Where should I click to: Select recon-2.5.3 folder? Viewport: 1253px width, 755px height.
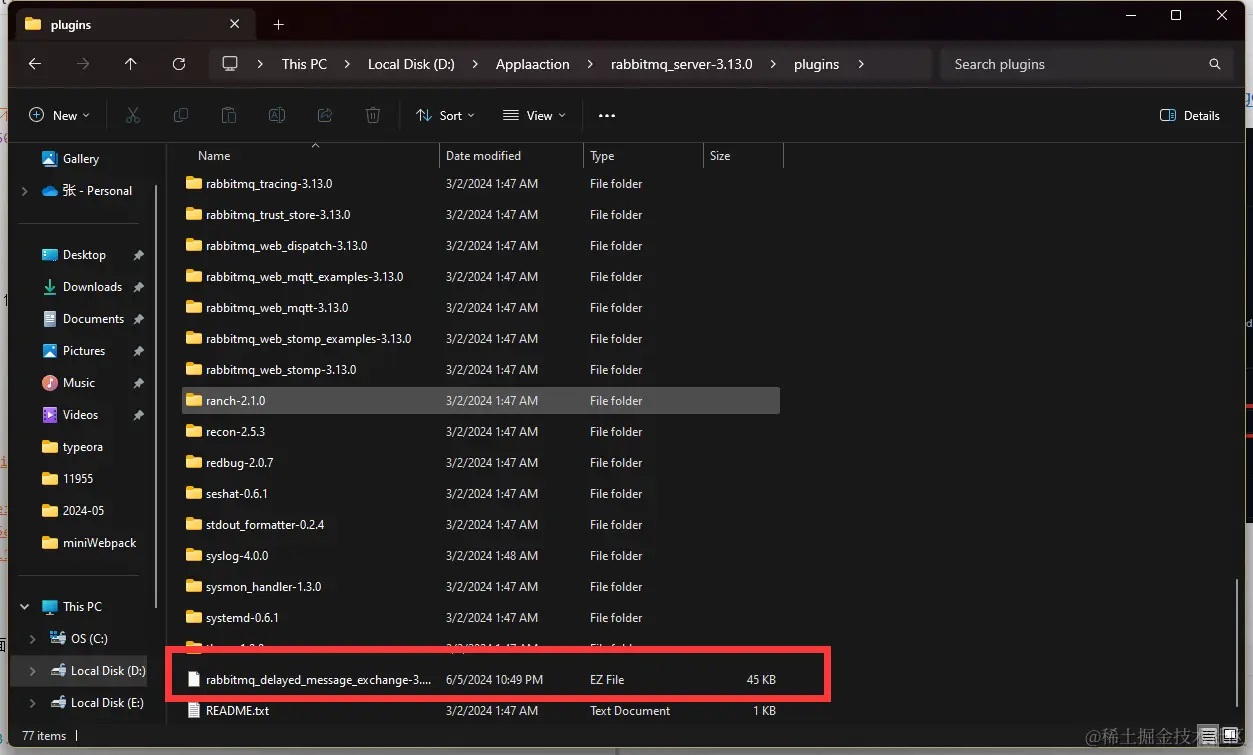480,431
